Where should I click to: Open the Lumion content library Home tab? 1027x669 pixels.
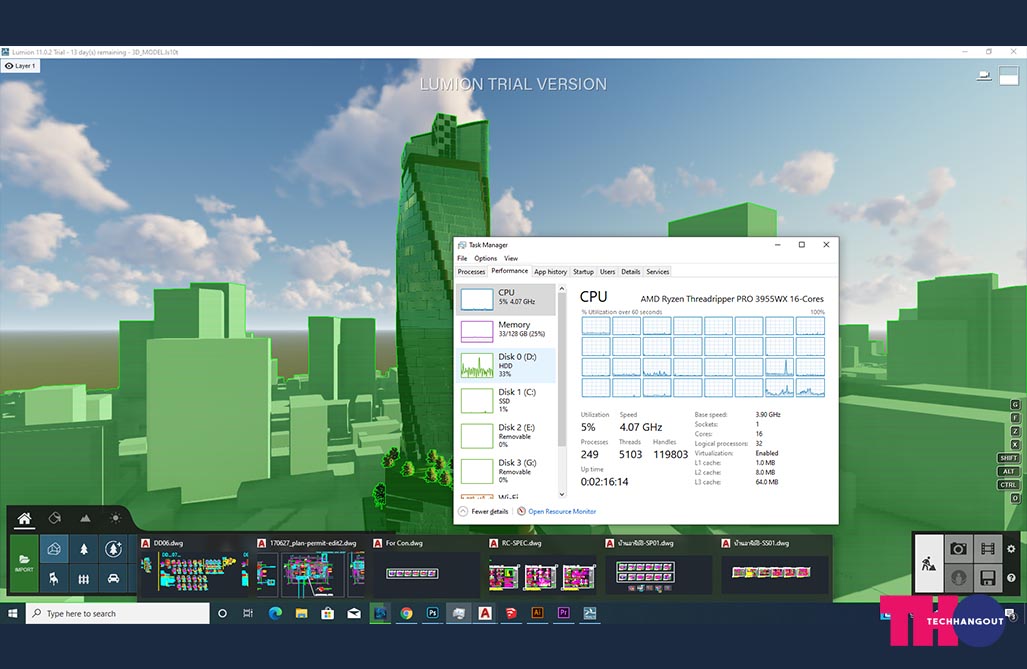point(24,518)
